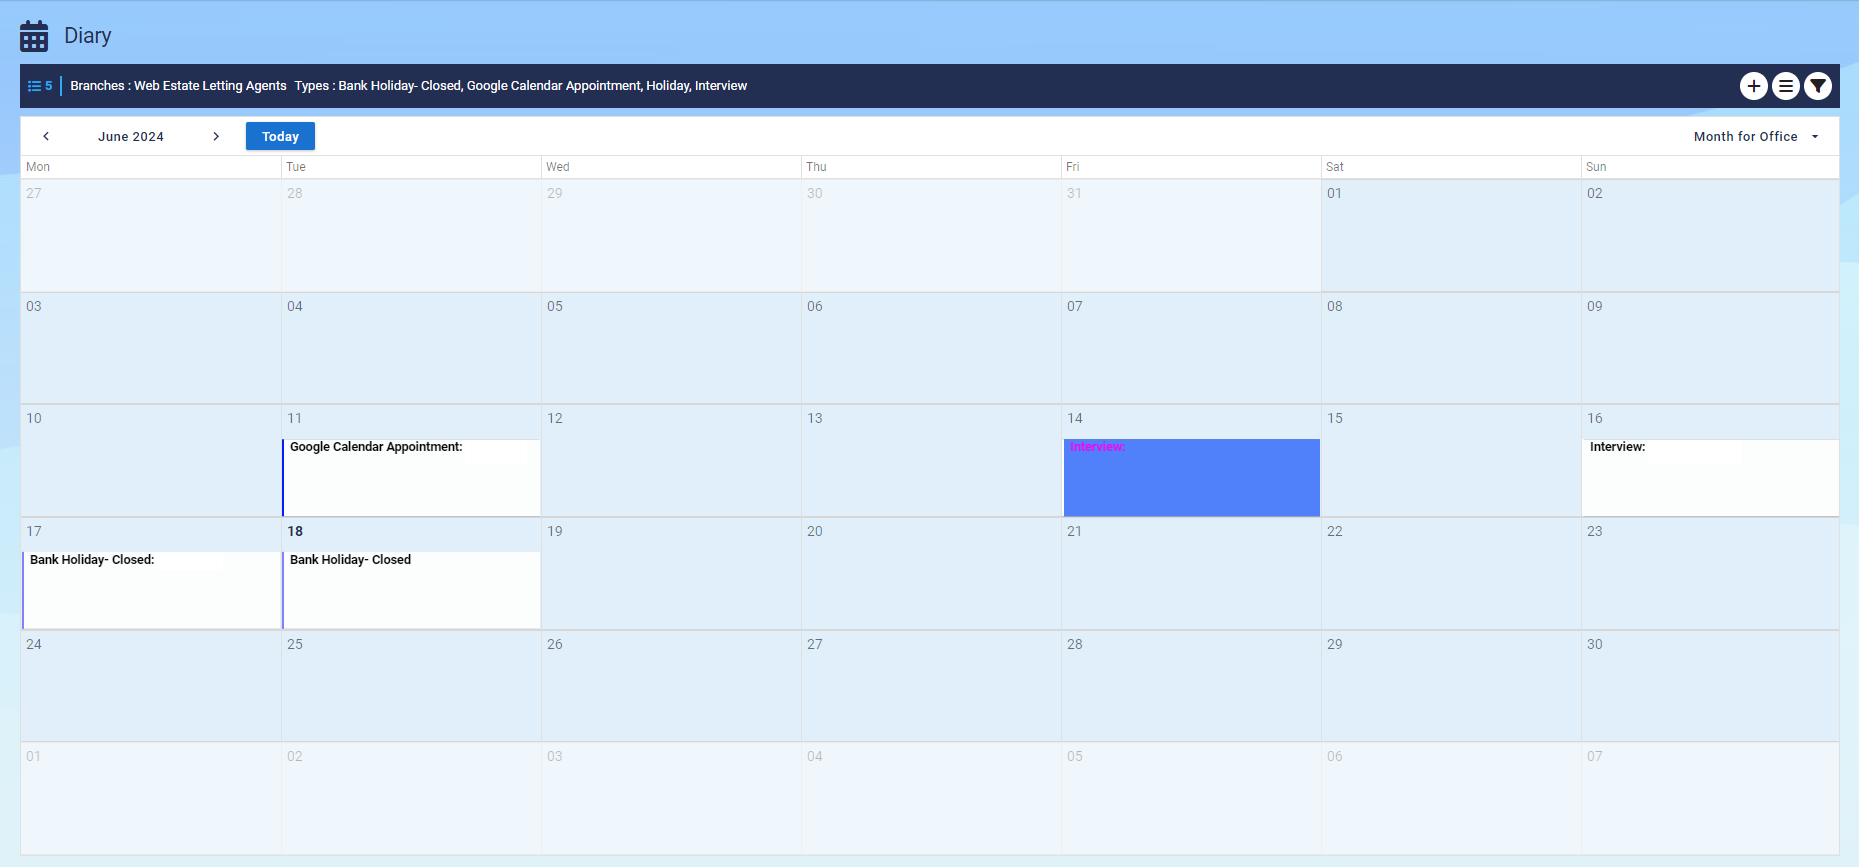Screen dimensions: 1859x867
Task: Select day 25 date cell
Action: tap(411, 686)
